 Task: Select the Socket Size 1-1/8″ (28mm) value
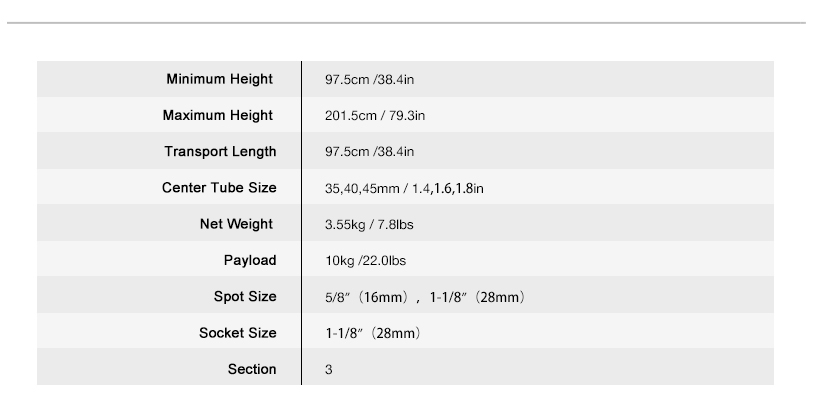[374, 333]
